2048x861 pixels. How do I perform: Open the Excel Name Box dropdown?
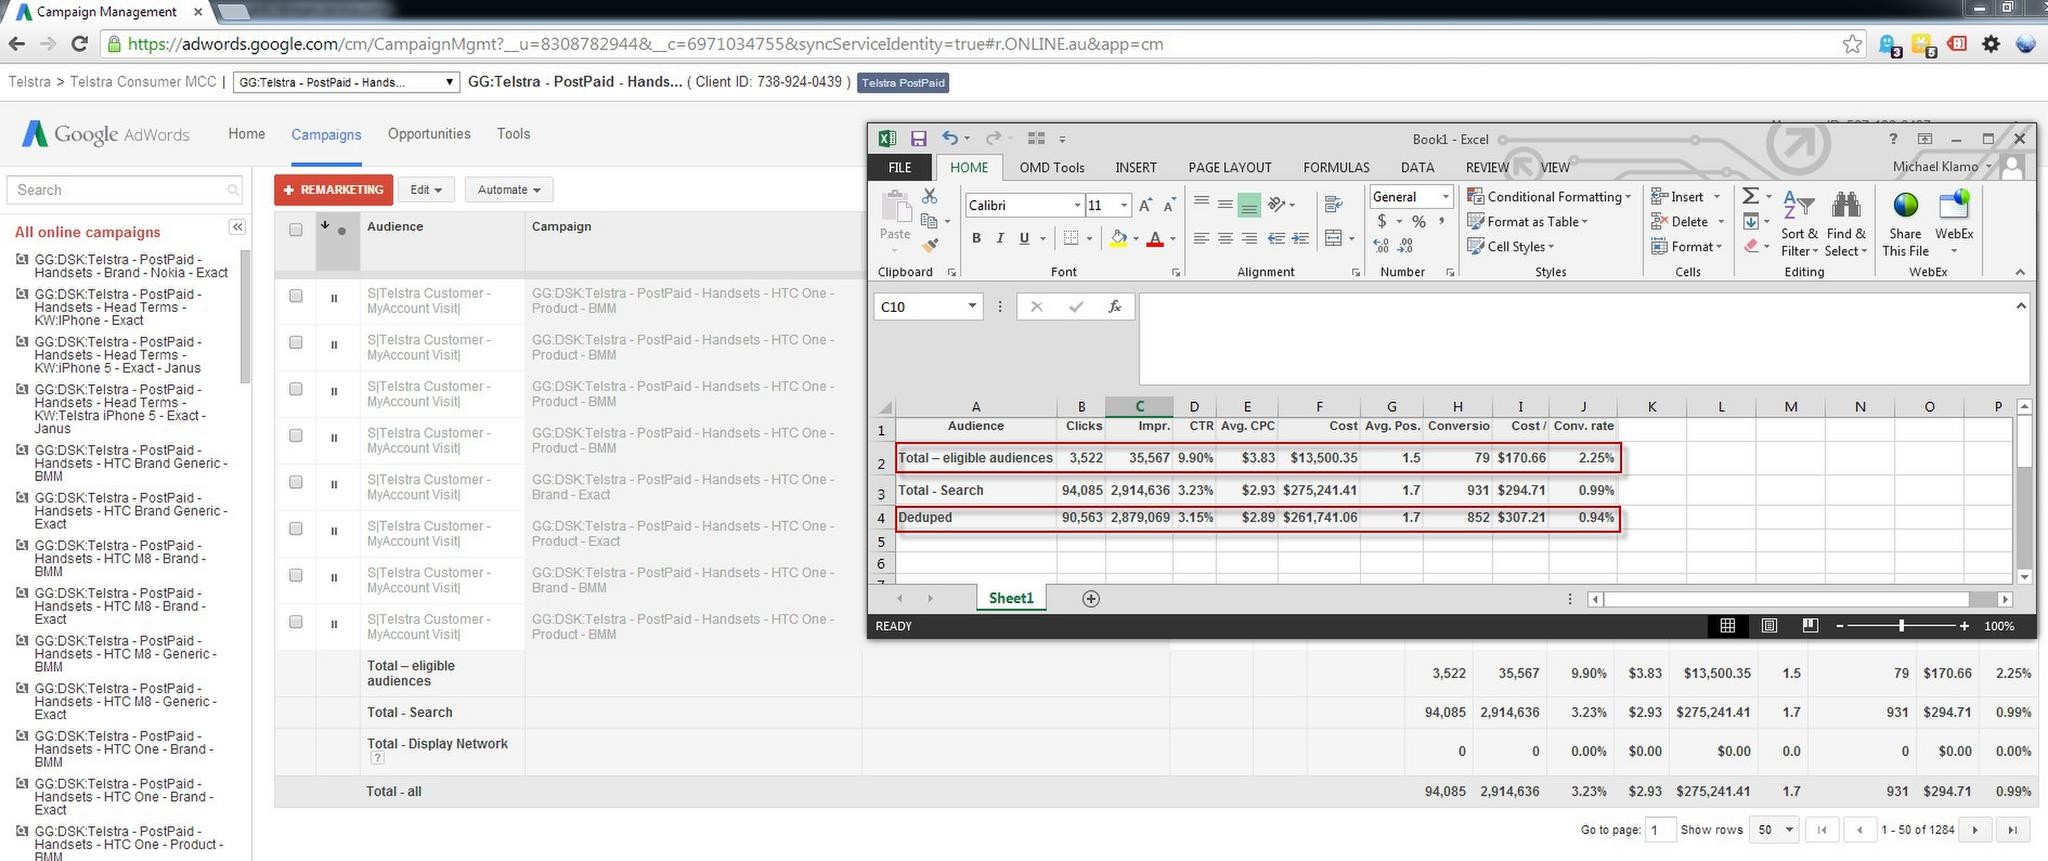(972, 306)
